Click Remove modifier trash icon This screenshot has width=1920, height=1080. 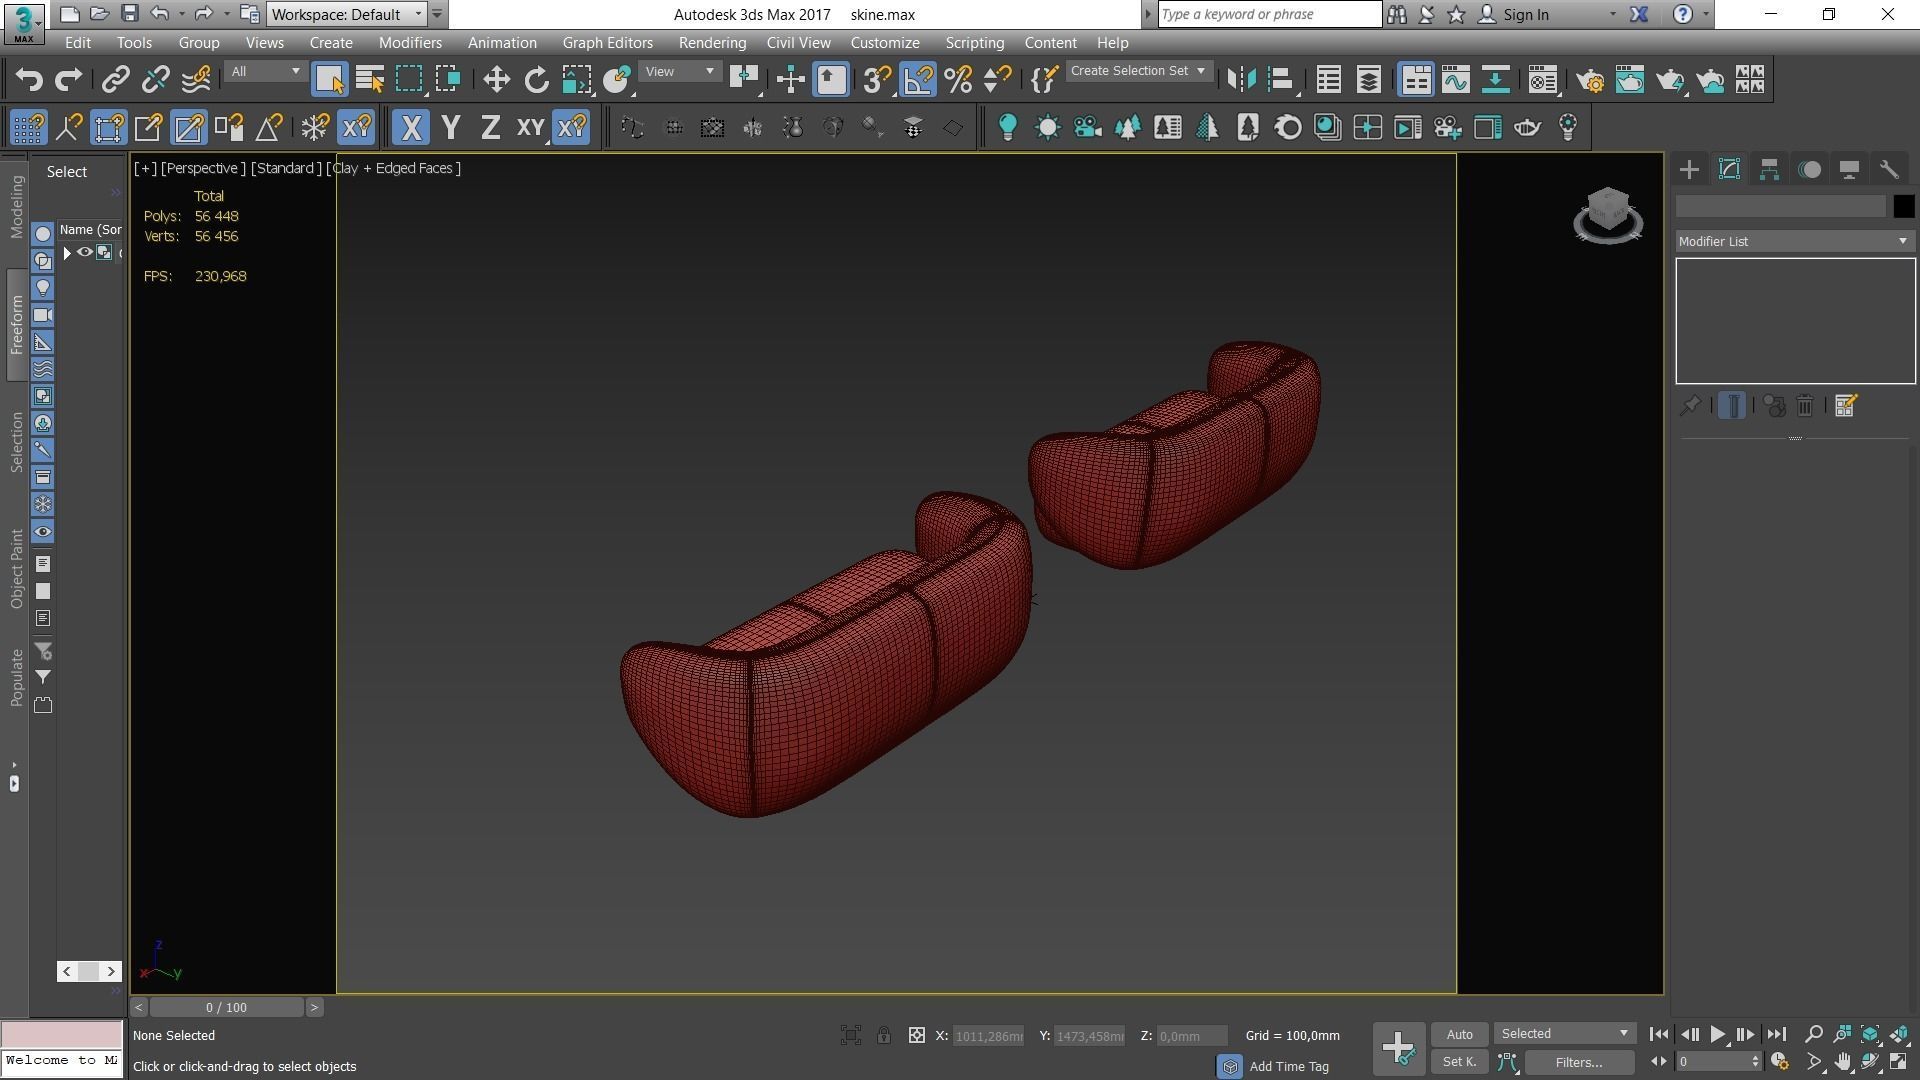pyautogui.click(x=1805, y=406)
